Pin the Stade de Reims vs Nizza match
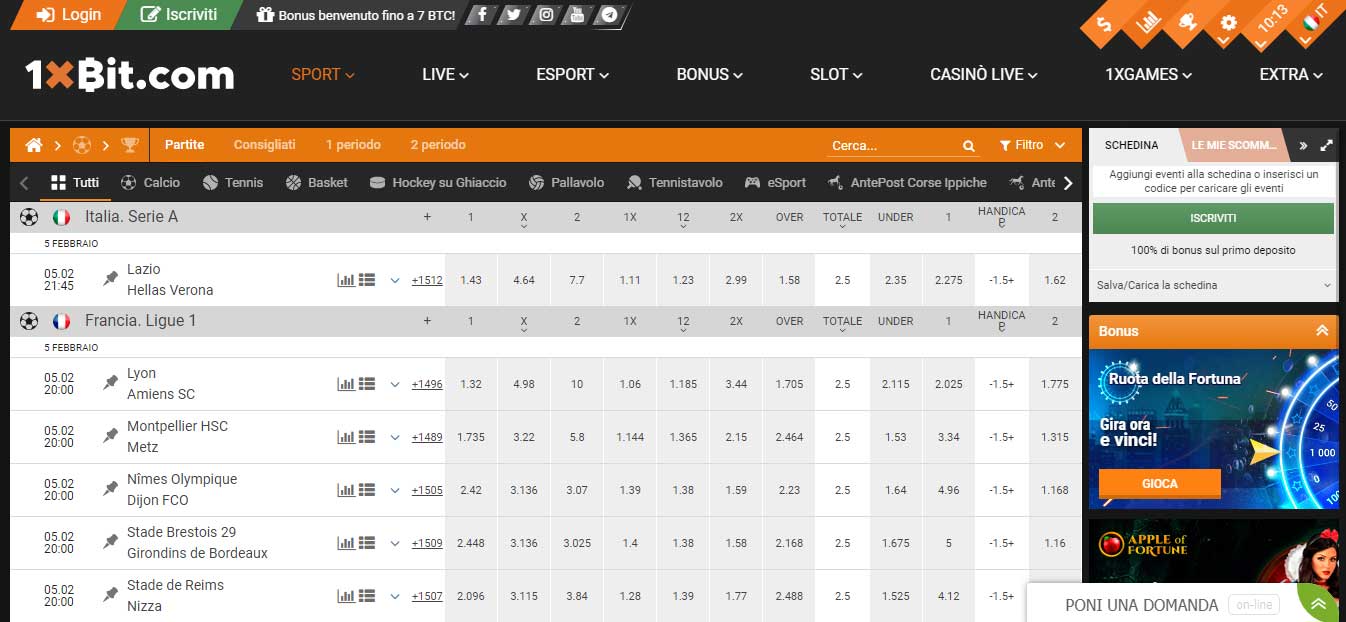This screenshot has height=622, width=1346. click(111, 596)
